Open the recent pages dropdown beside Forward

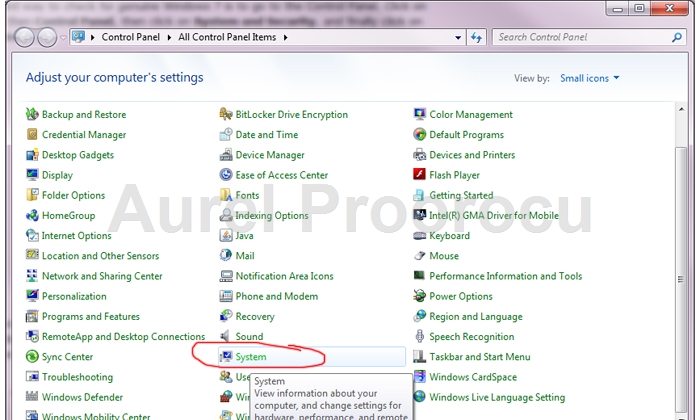(x=63, y=37)
